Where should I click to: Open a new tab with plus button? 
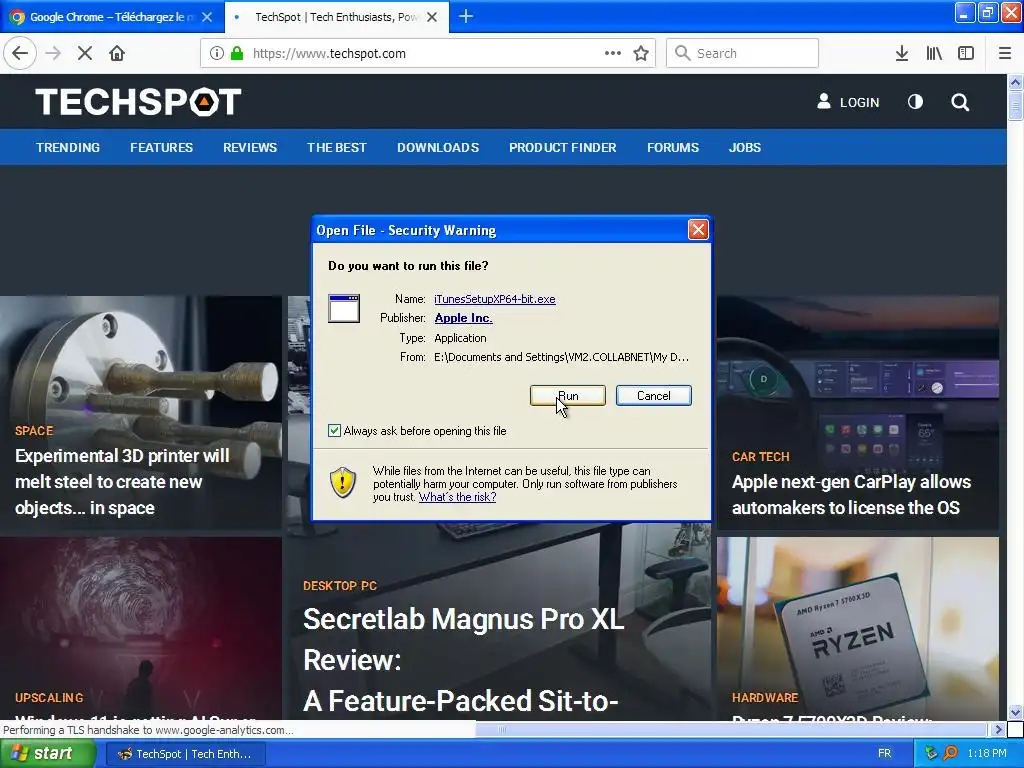pyautogui.click(x=466, y=16)
